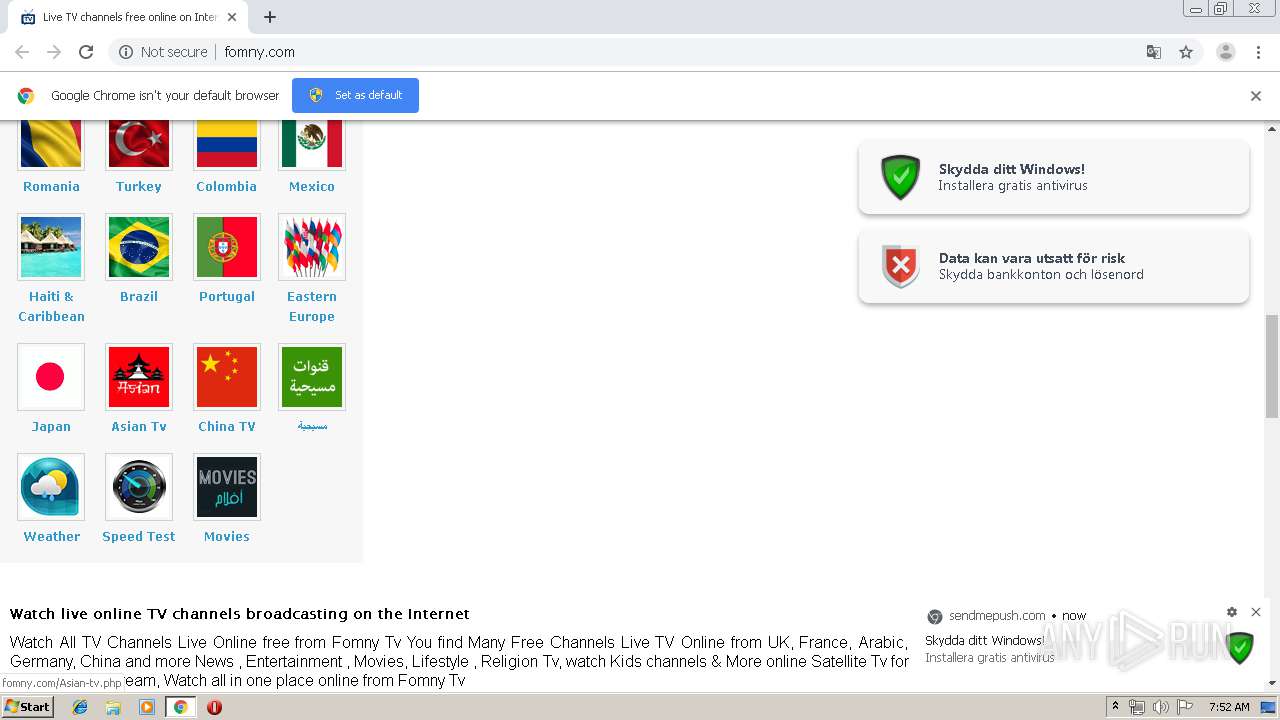
Task: Click the 'Not secure' site info icon
Action: click(126, 52)
